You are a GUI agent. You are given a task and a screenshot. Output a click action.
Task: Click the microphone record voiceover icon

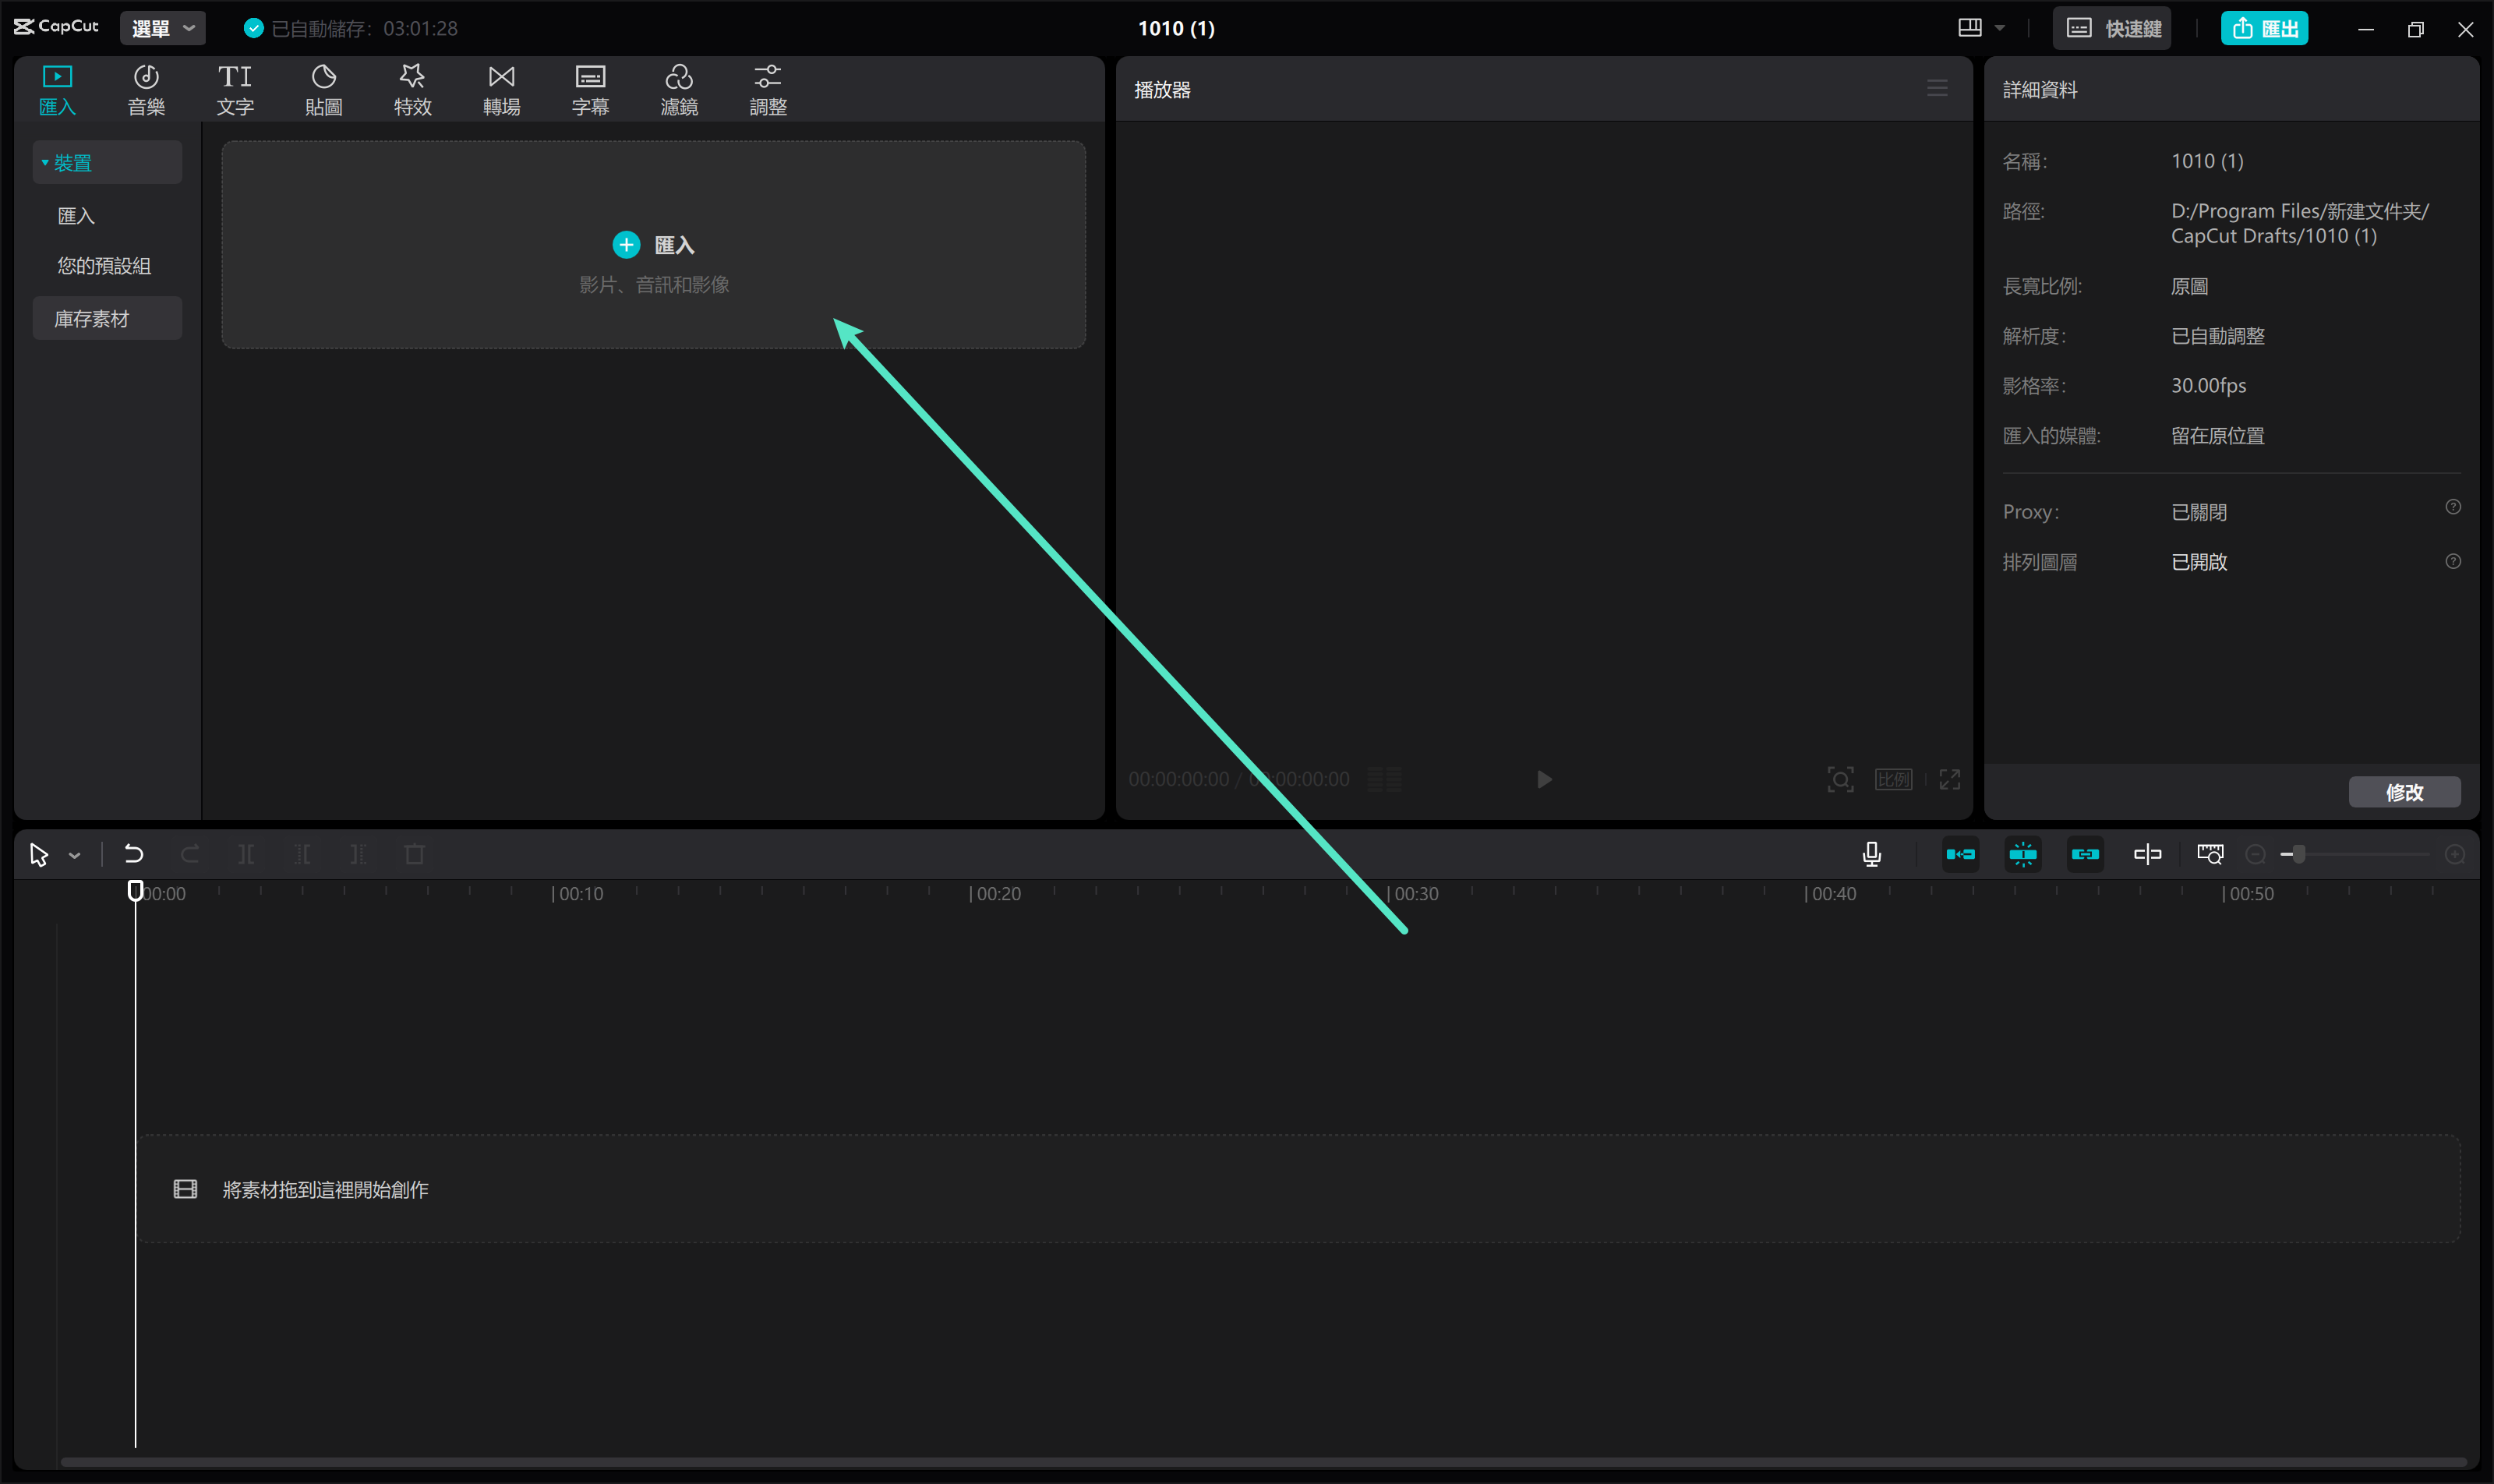tap(1872, 854)
